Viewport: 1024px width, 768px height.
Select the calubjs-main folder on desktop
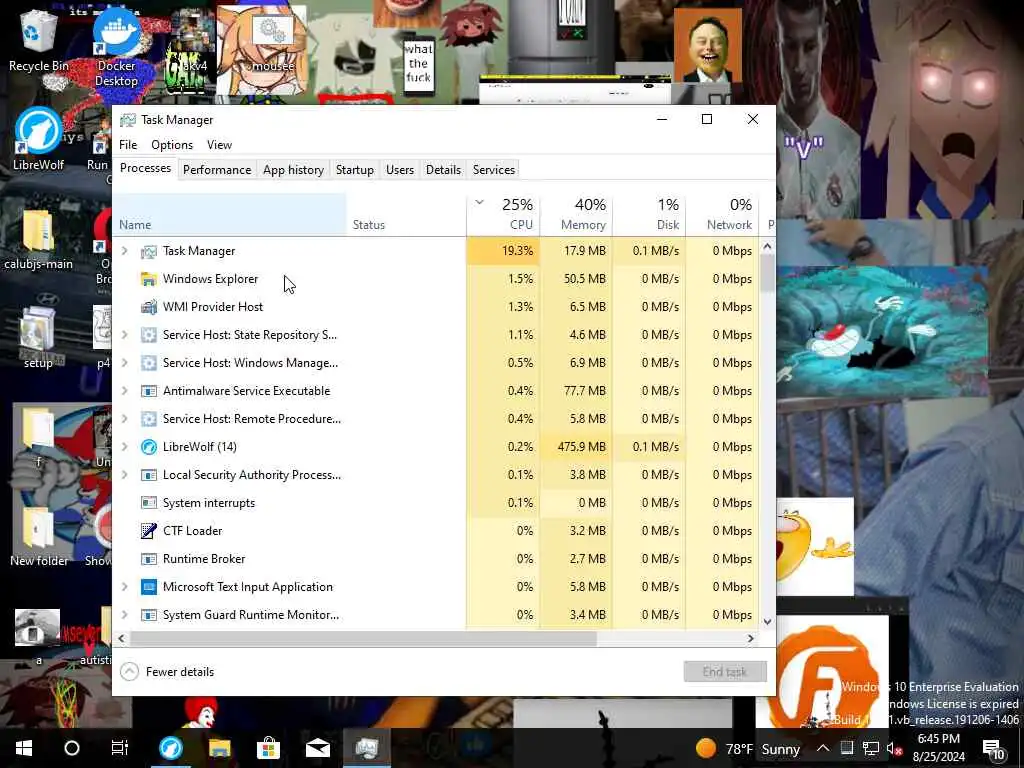click(39, 239)
